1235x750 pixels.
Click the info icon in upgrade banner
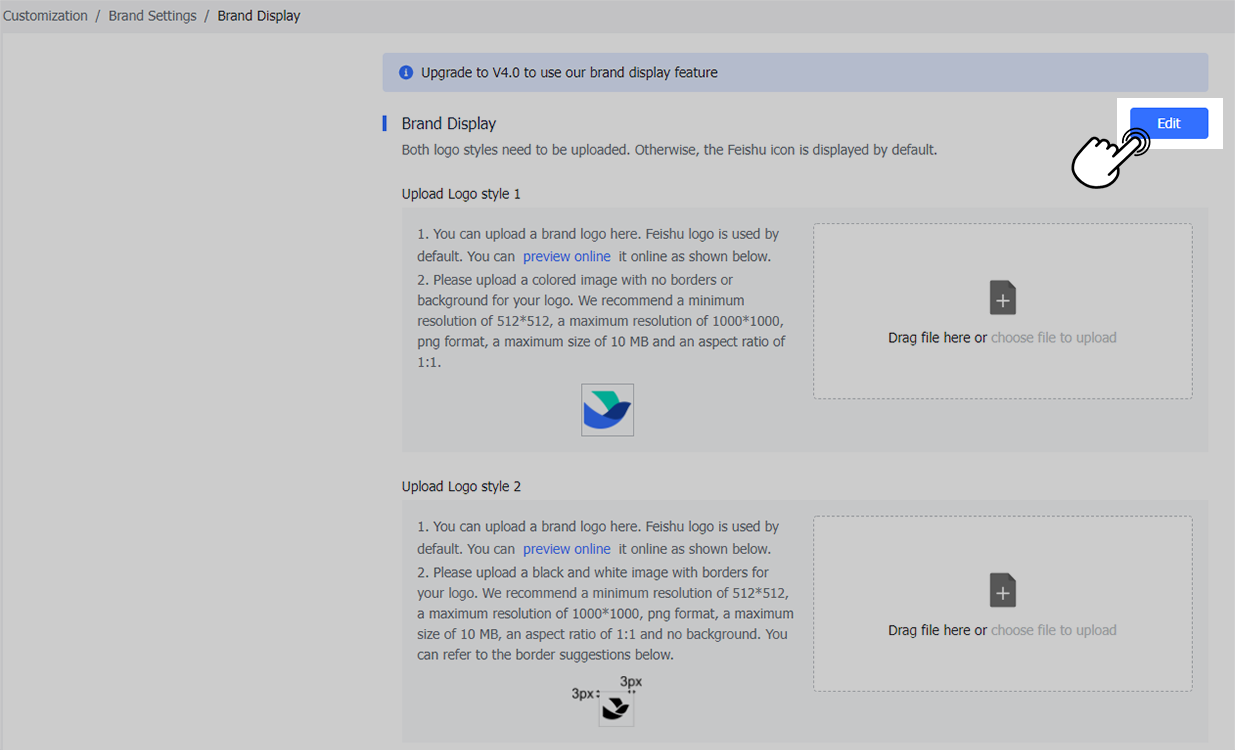pyautogui.click(x=406, y=72)
